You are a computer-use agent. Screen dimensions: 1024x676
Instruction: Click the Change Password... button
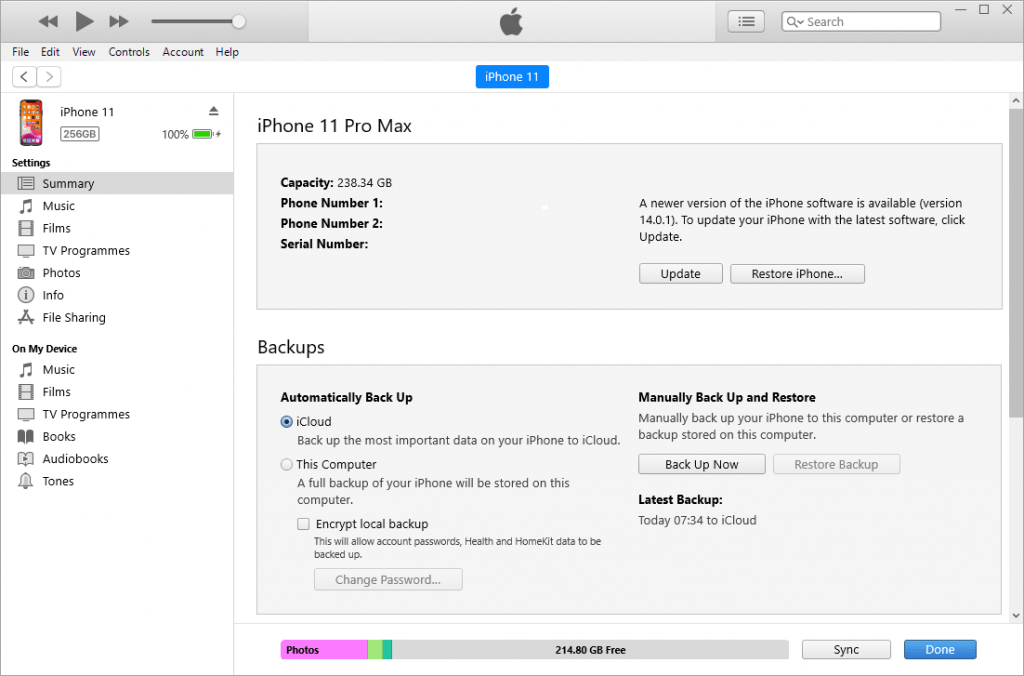coord(388,579)
